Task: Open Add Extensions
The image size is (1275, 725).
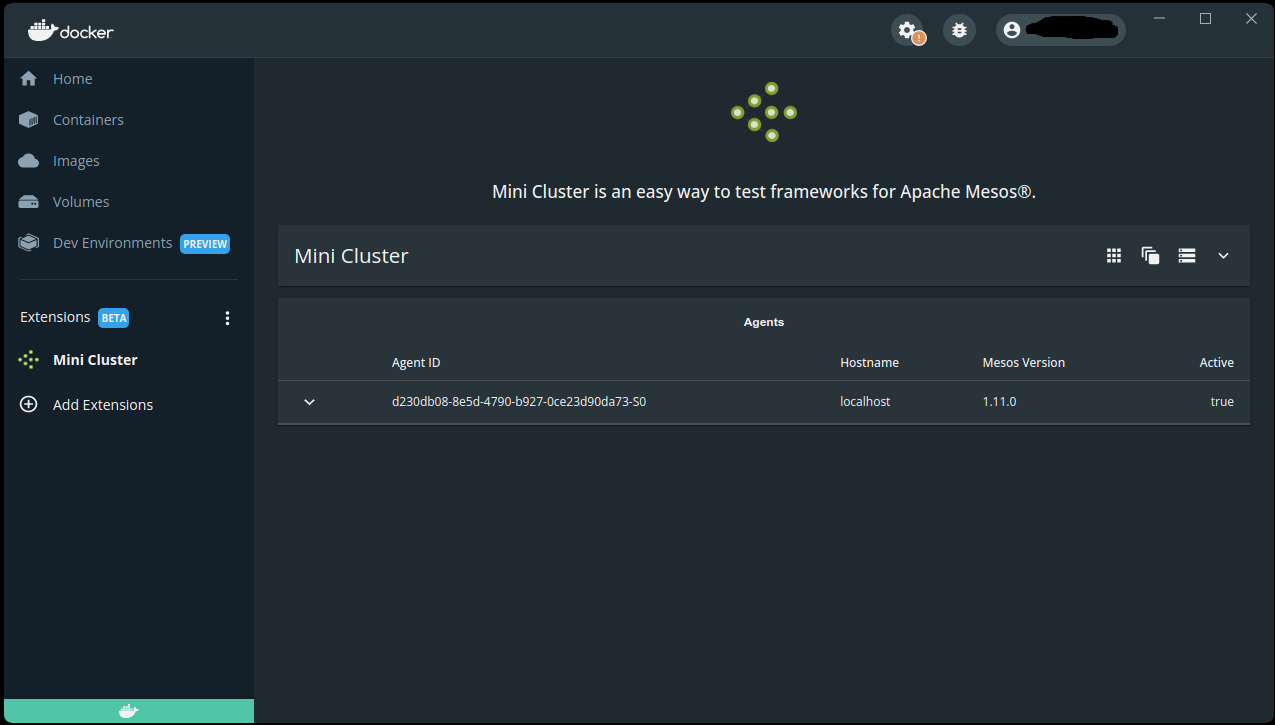Action: [103, 405]
